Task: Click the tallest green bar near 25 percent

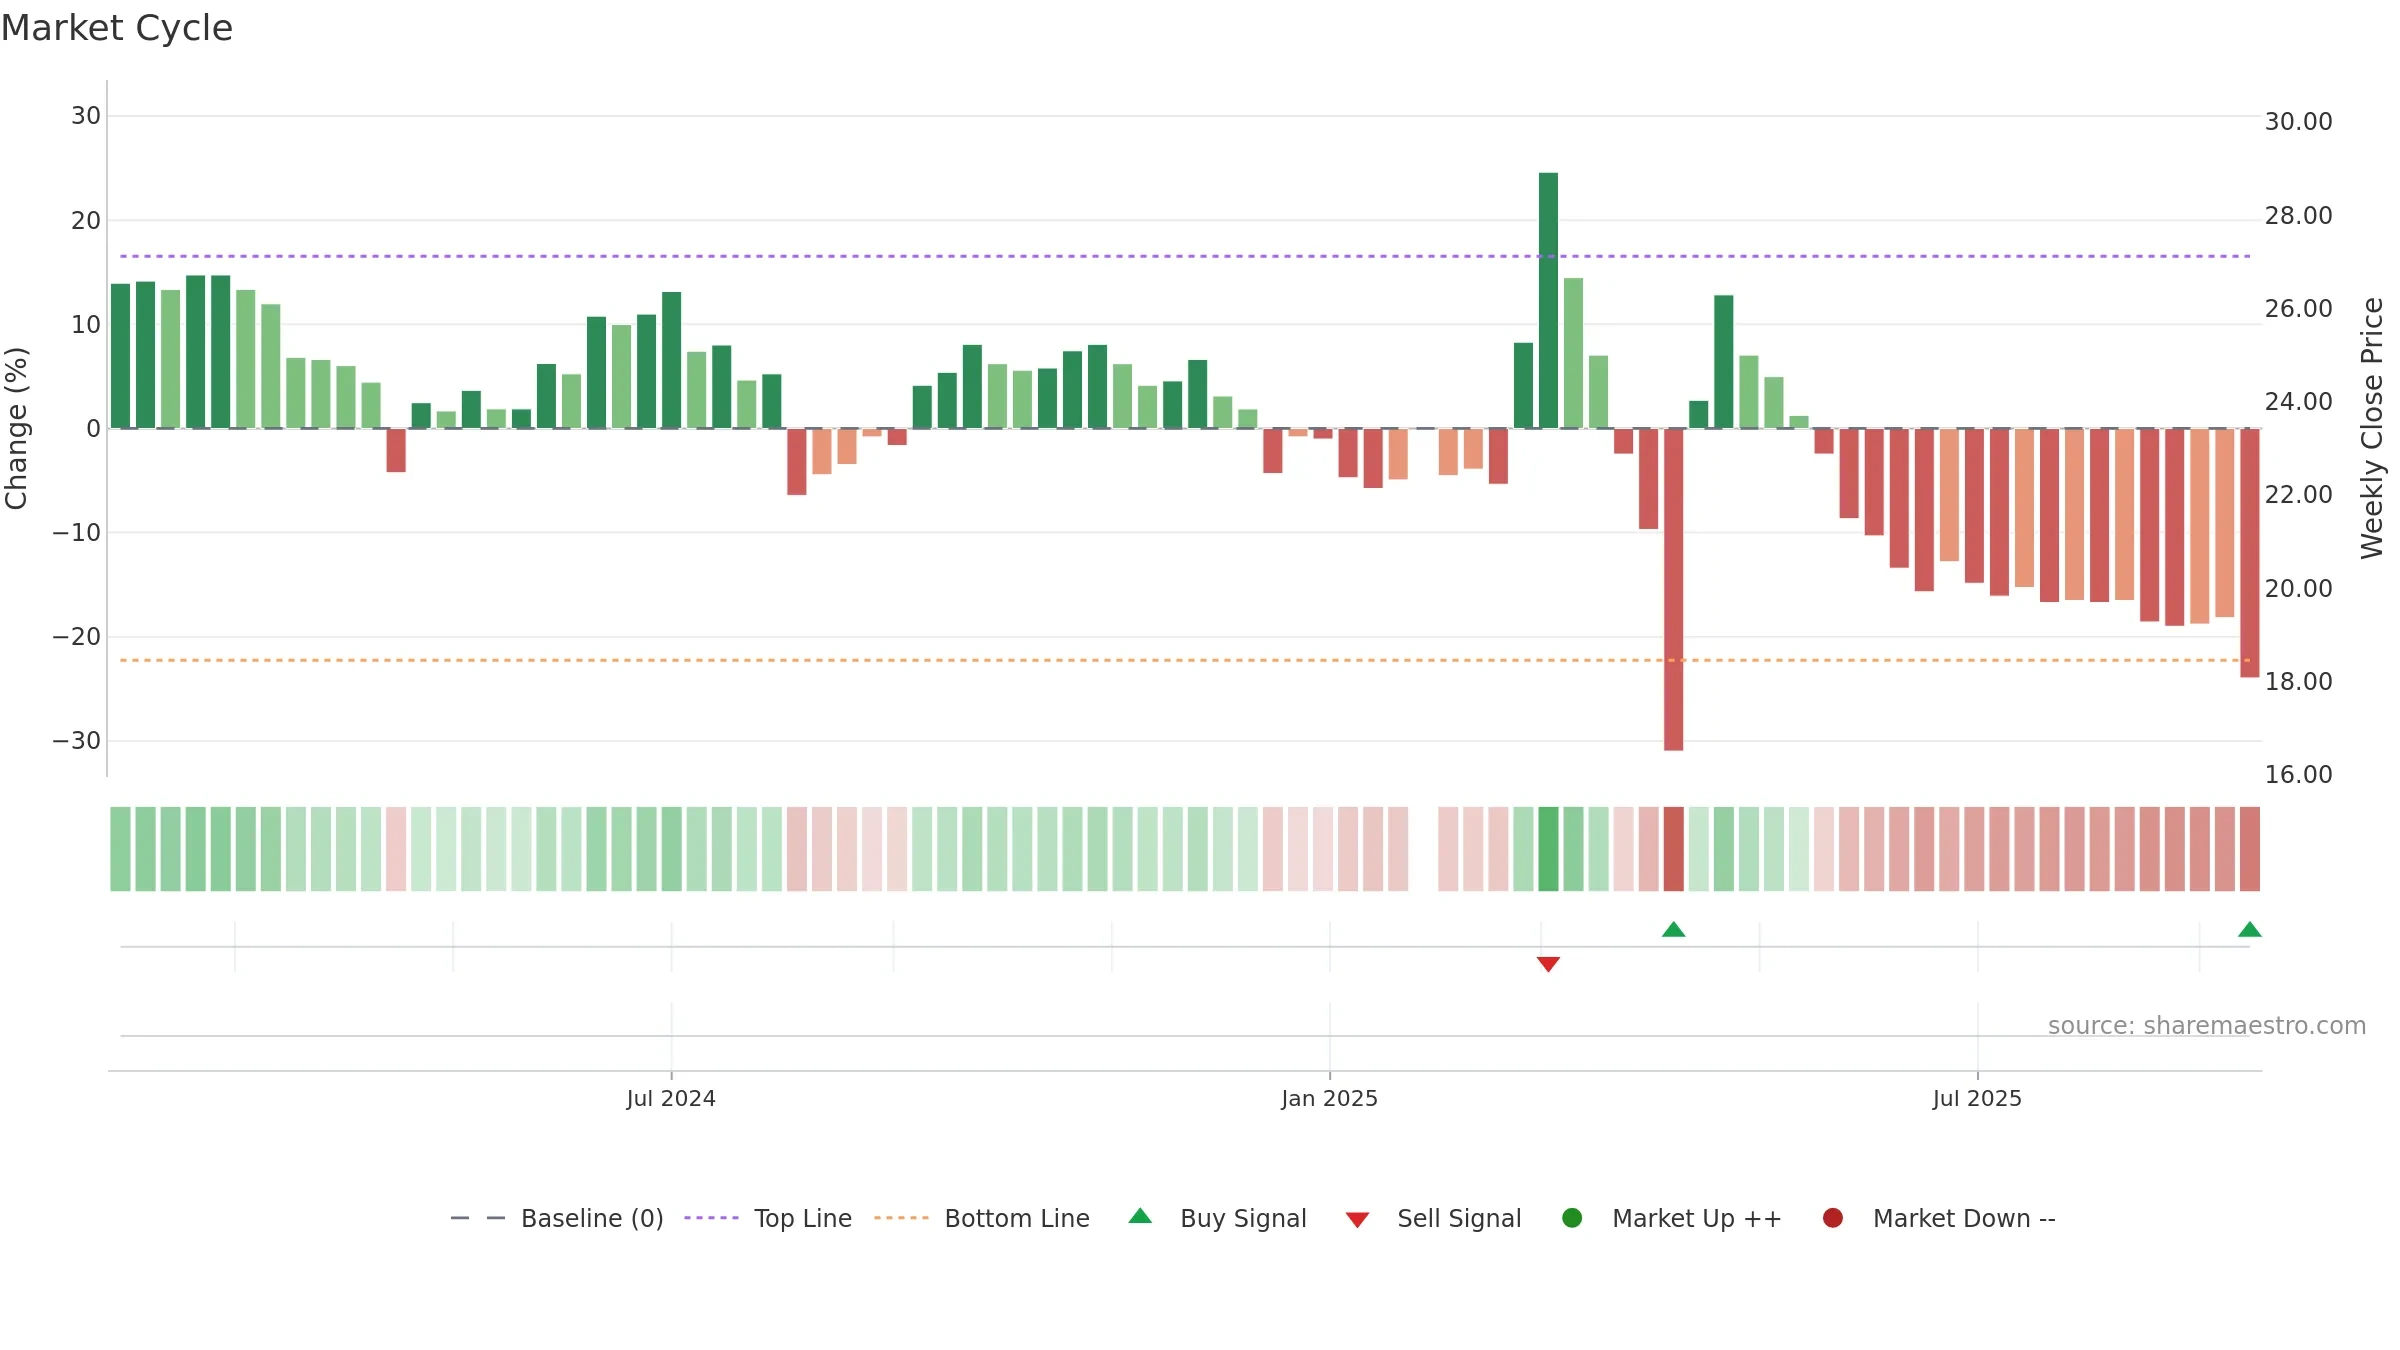Action: pos(1548,300)
